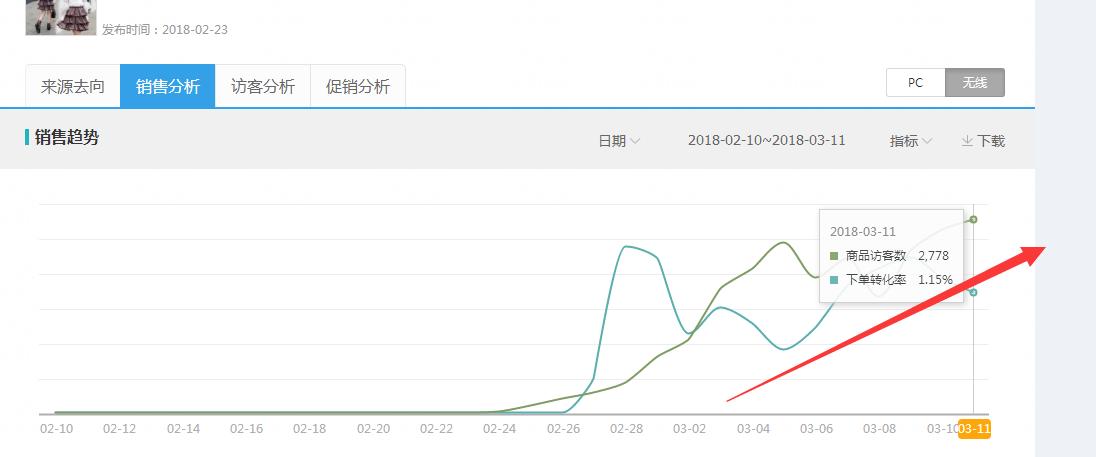The width and height of the screenshot is (1096, 457).
Task: Open the 来源去向 tab
Action: click(x=73, y=86)
